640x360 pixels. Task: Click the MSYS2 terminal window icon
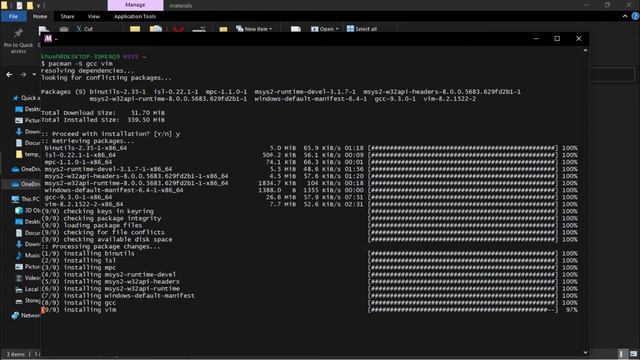48,38
